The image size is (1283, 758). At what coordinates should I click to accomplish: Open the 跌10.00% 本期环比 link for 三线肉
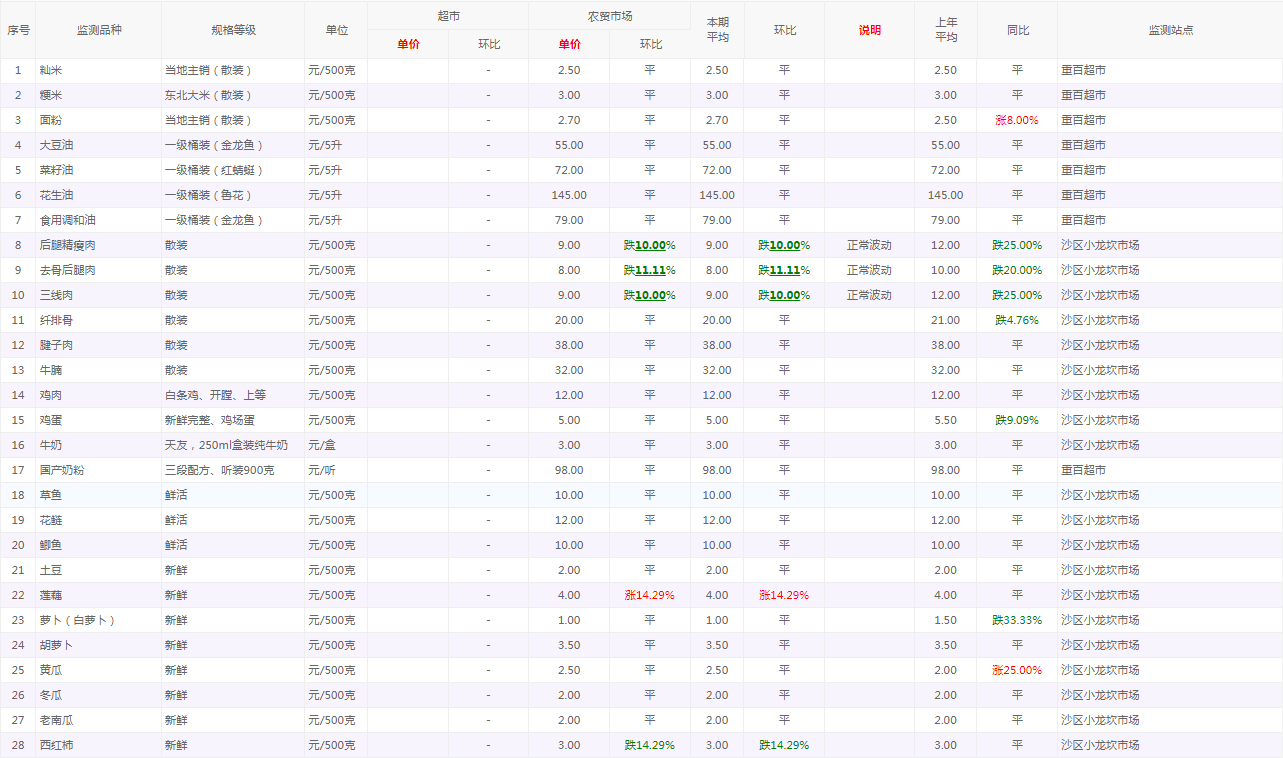[784, 295]
